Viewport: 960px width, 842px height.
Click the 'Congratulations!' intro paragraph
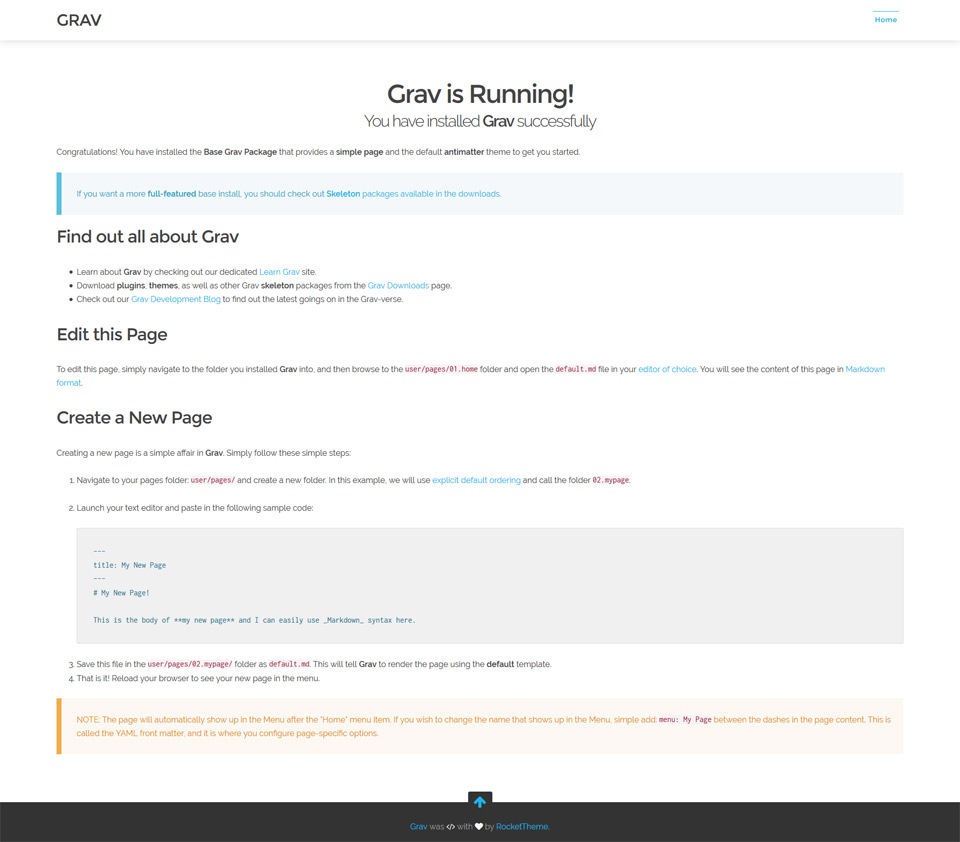coord(318,152)
